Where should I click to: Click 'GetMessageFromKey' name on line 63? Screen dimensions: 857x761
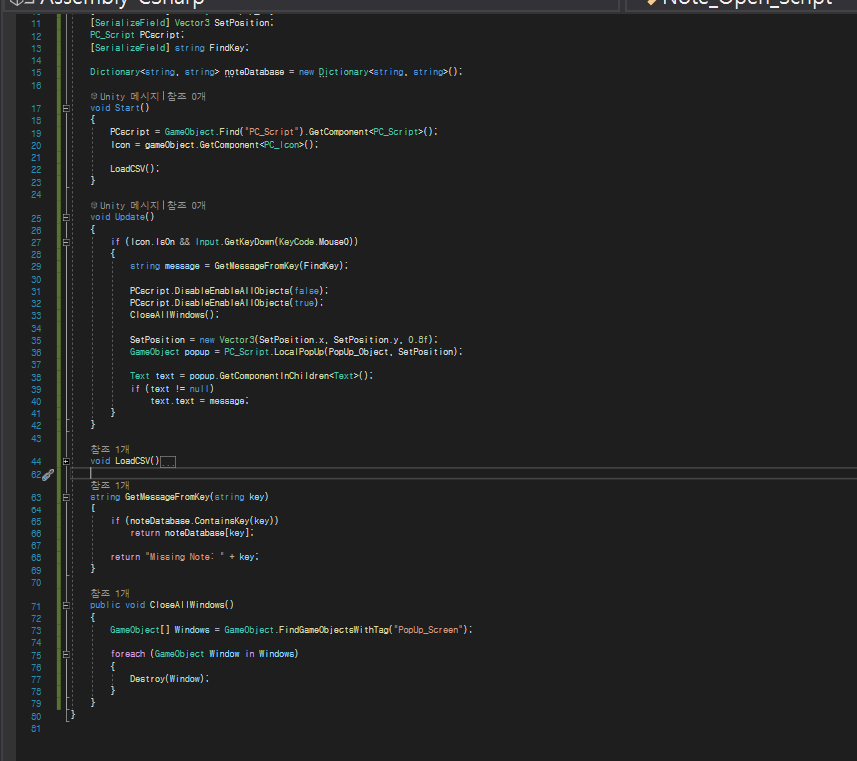167,497
